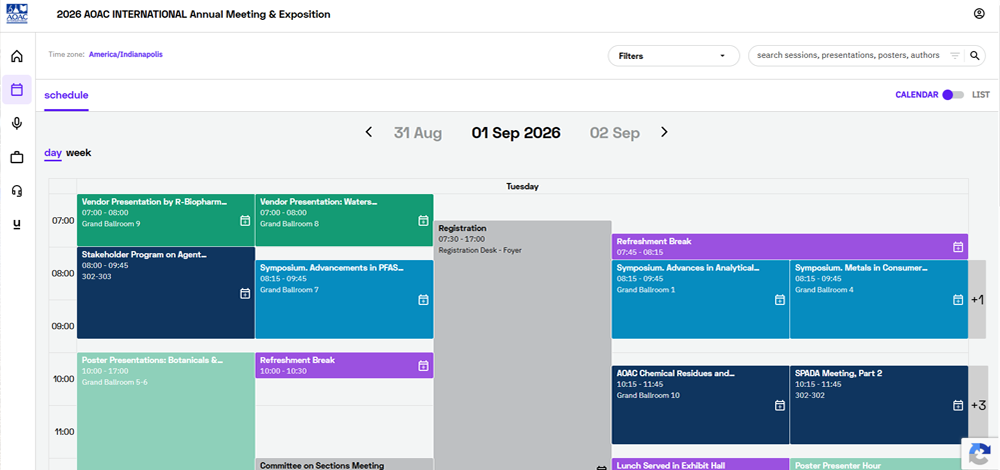Click the underlined U sidebar icon
This screenshot has width=1000, height=470.
[x=17, y=224]
